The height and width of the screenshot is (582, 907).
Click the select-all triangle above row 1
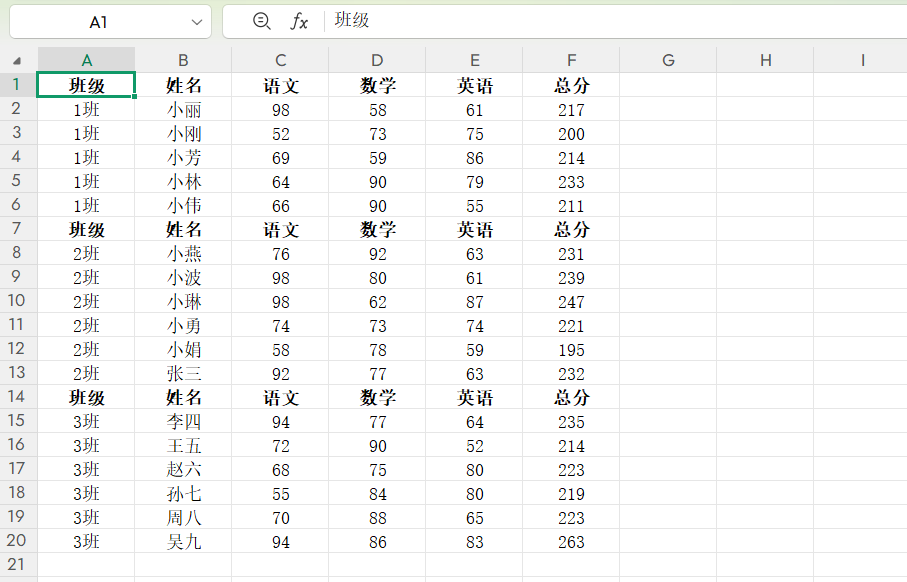[x=15, y=59]
